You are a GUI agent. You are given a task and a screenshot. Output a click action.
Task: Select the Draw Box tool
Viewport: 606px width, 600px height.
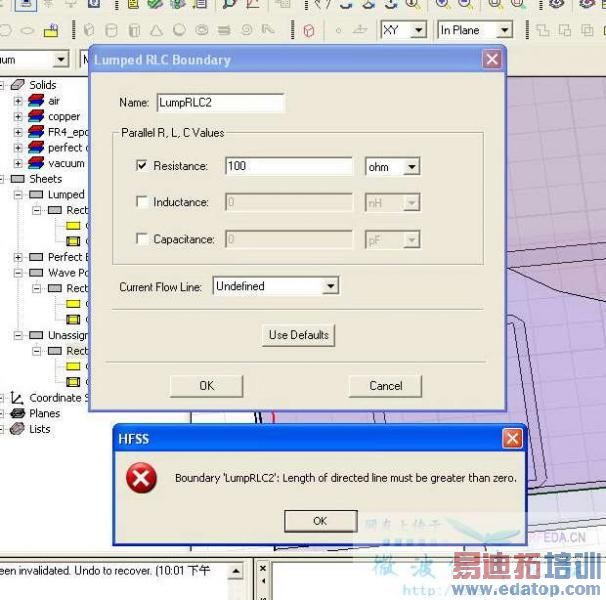point(89,30)
